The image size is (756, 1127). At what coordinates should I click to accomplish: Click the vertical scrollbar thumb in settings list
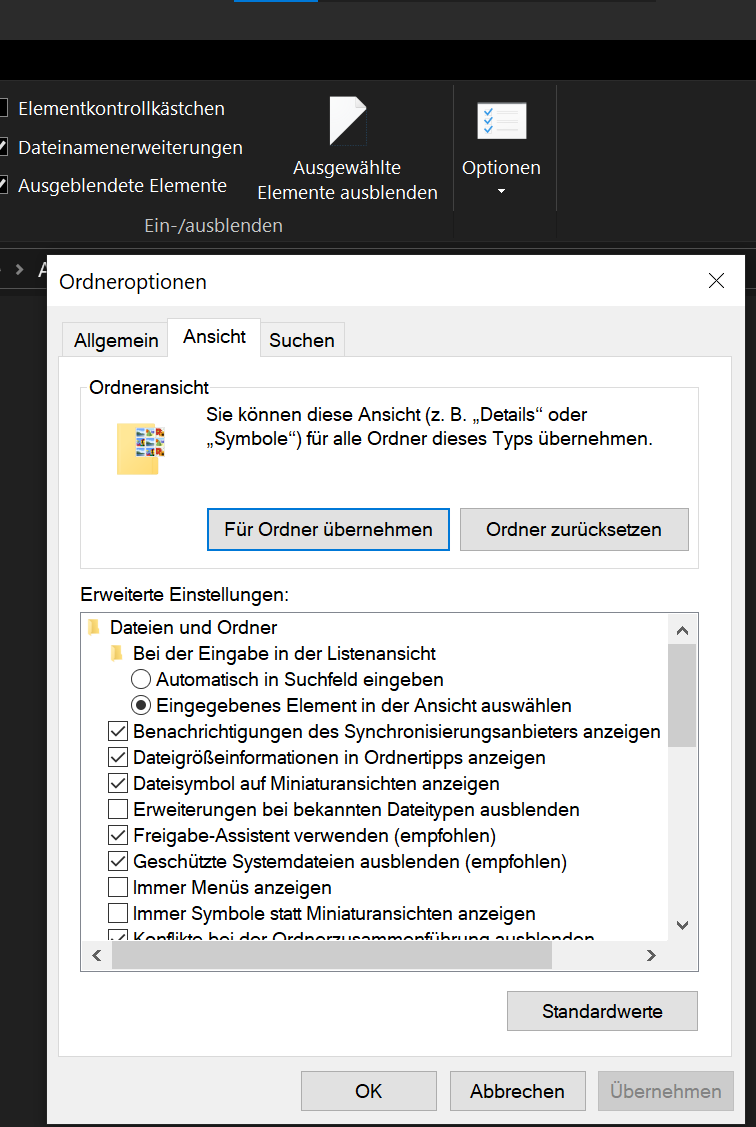coord(682,695)
